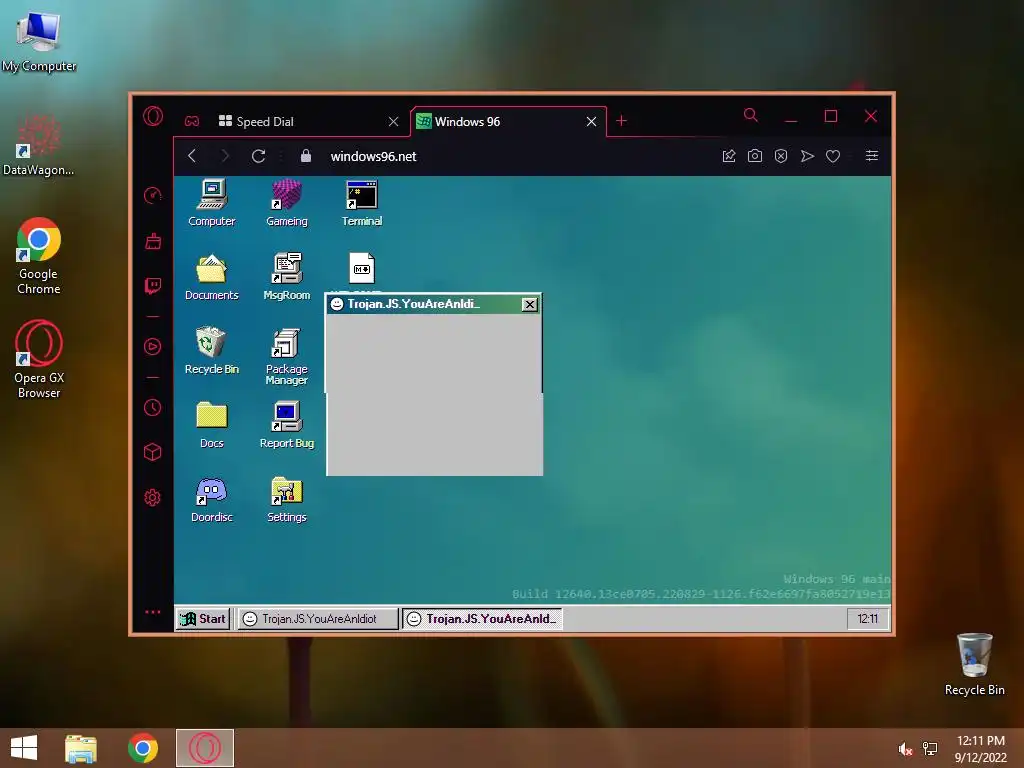Screen dimensions: 1024x768
Task: Open Settings gear in Opera sidebar
Action: coord(152,498)
